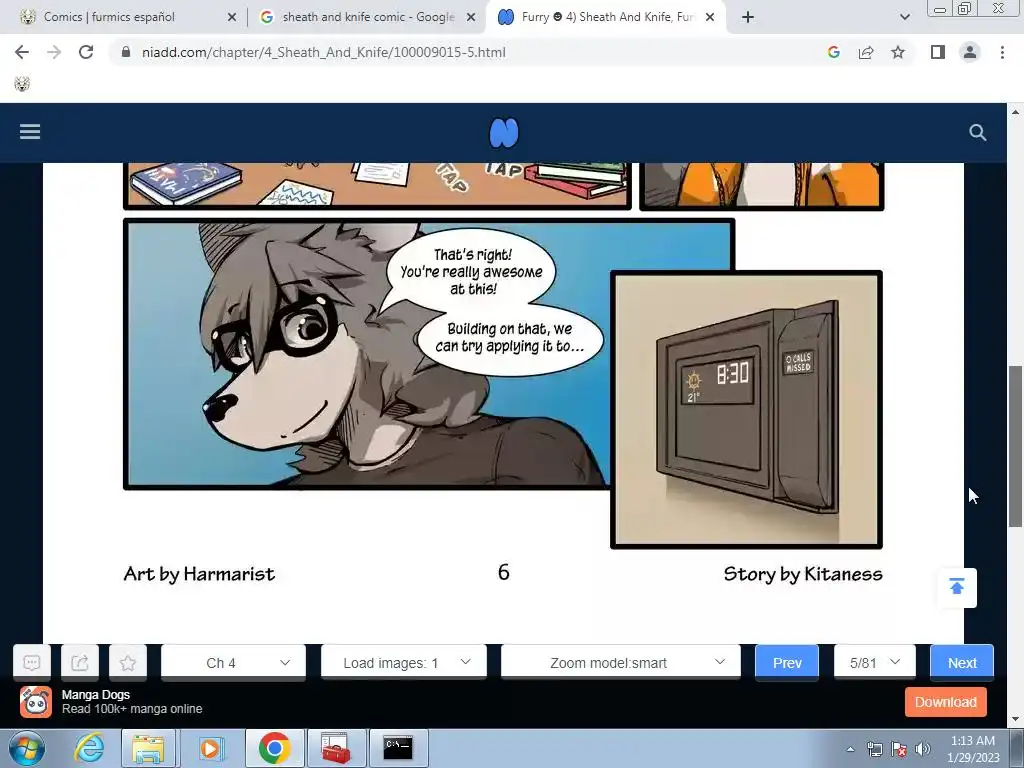The width and height of the screenshot is (1024, 768).
Task: Click the share icon in reader bar
Action: pyautogui.click(x=80, y=663)
